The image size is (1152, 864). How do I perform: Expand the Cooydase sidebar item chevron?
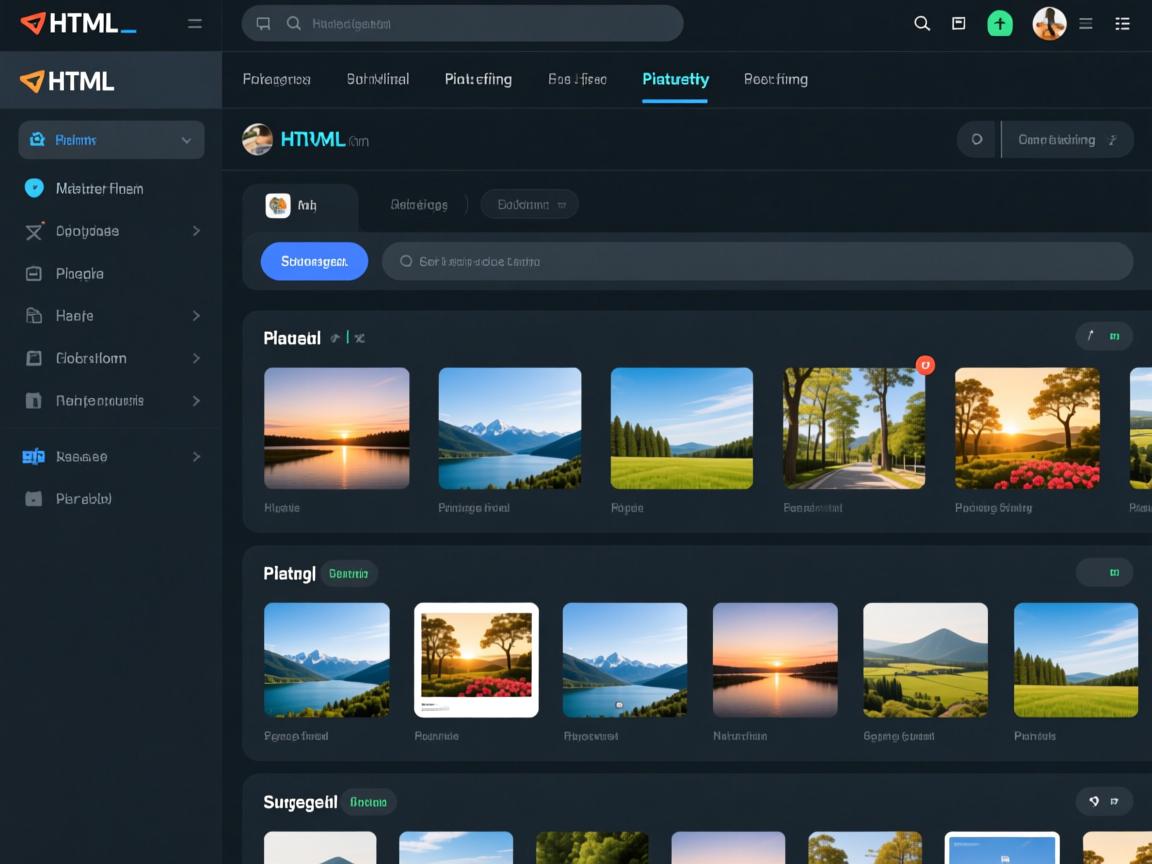click(196, 231)
